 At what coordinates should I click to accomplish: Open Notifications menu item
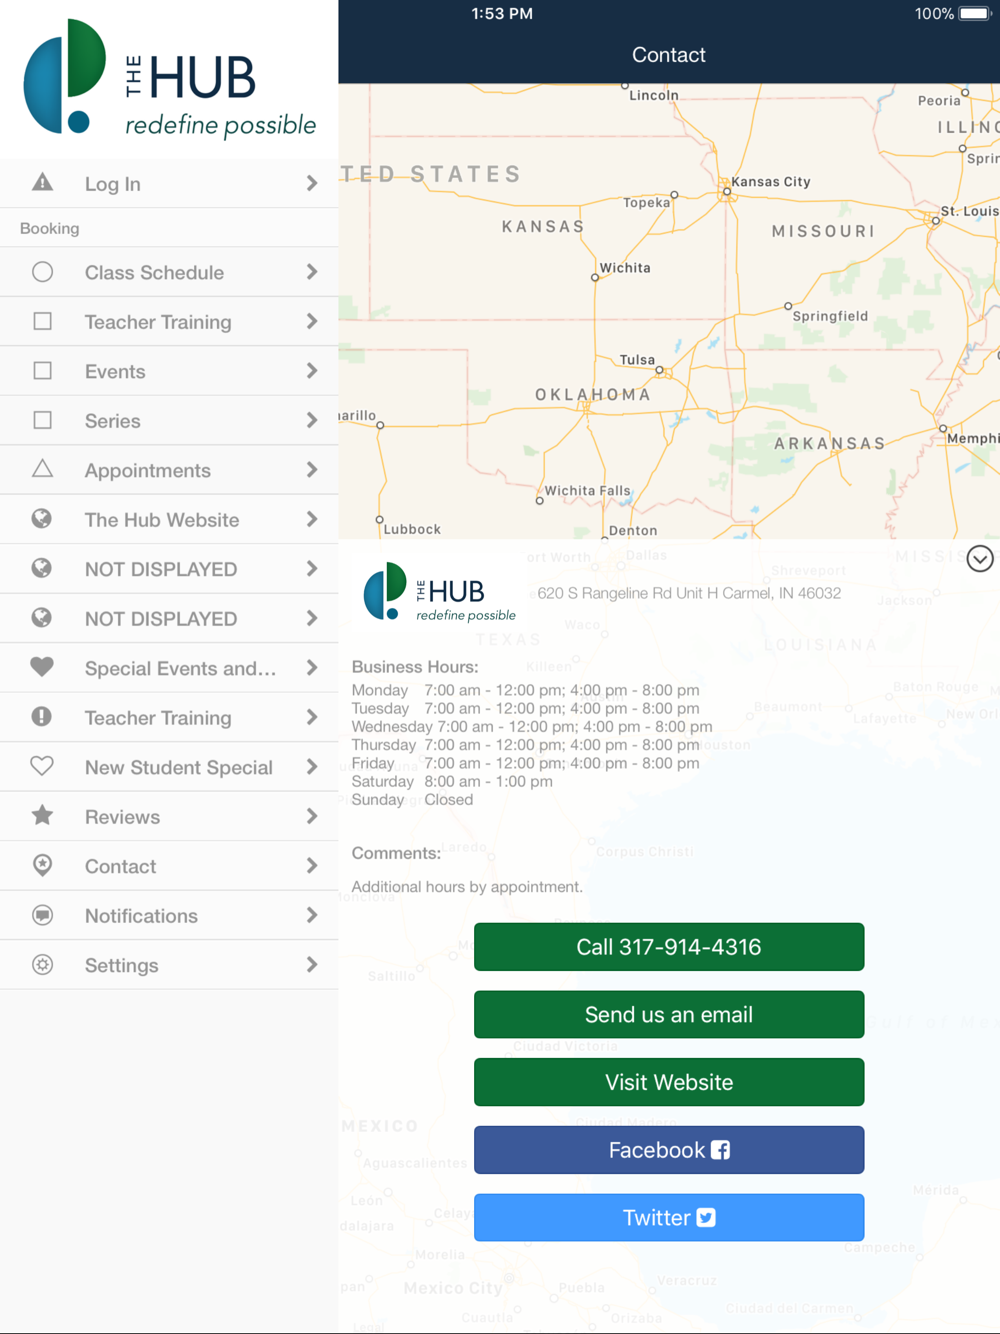coord(169,915)
